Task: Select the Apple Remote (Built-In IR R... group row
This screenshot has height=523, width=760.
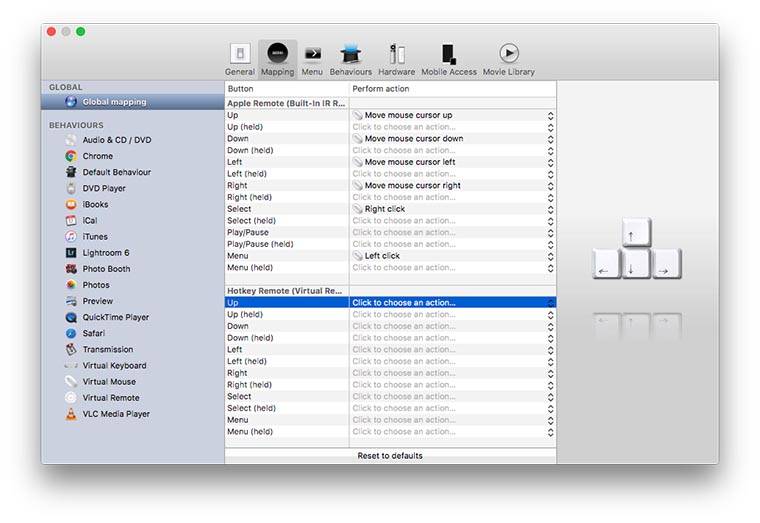Action: coord(391,103)
